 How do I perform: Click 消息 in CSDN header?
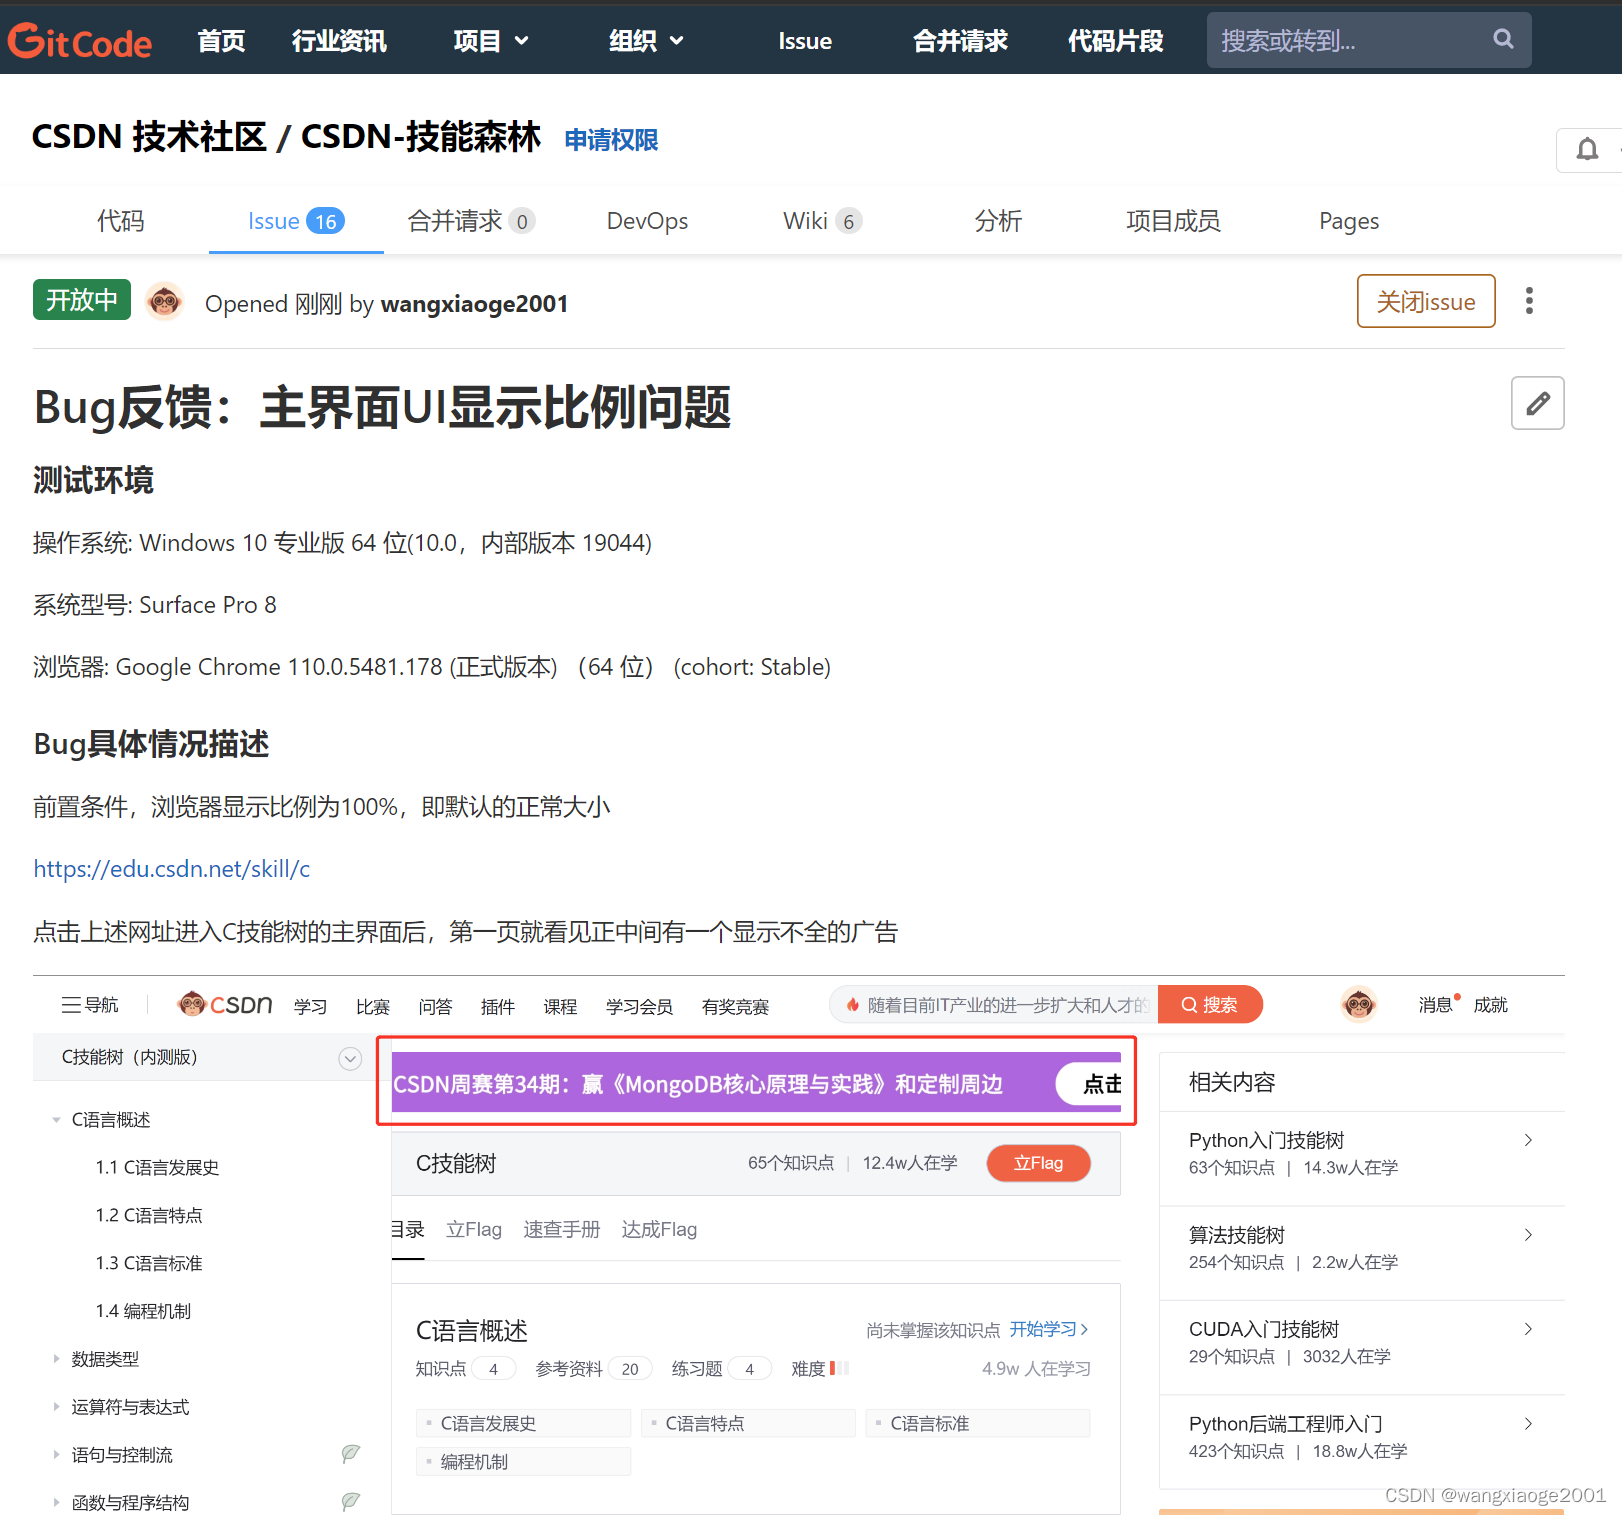coord(1435,1005)
